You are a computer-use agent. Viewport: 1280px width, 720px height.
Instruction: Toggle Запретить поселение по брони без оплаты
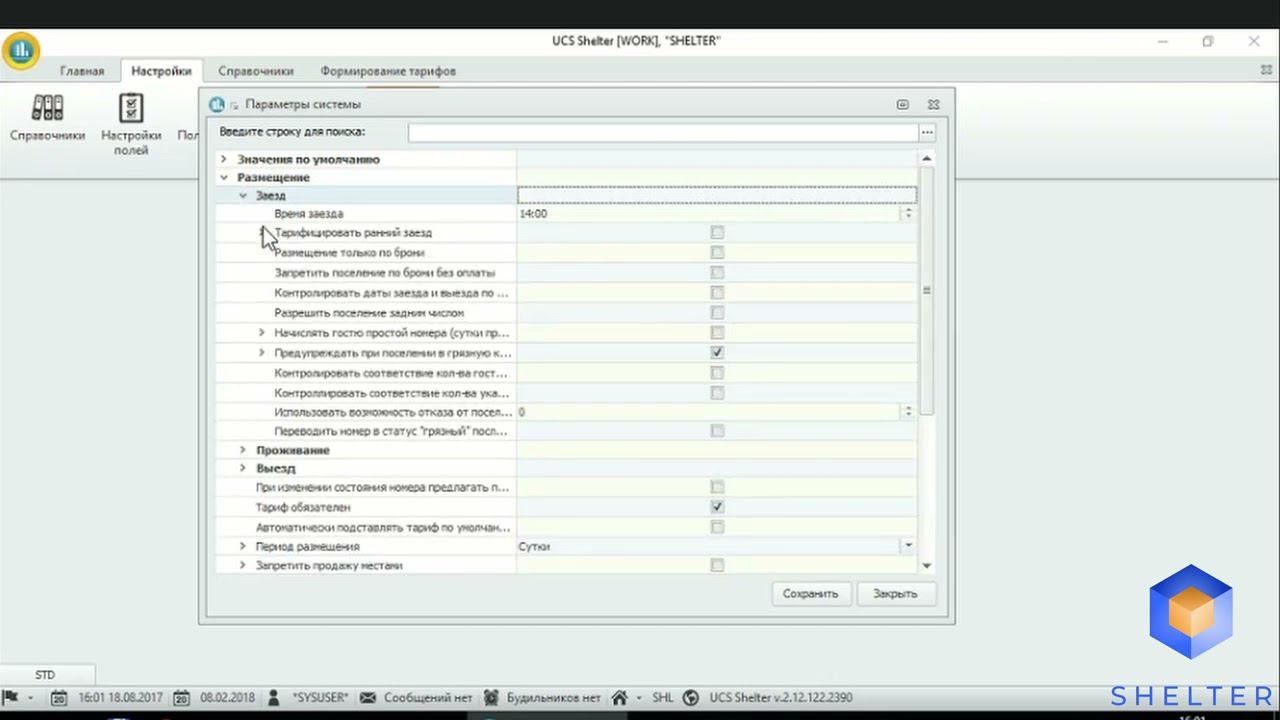tap(717, 272)
